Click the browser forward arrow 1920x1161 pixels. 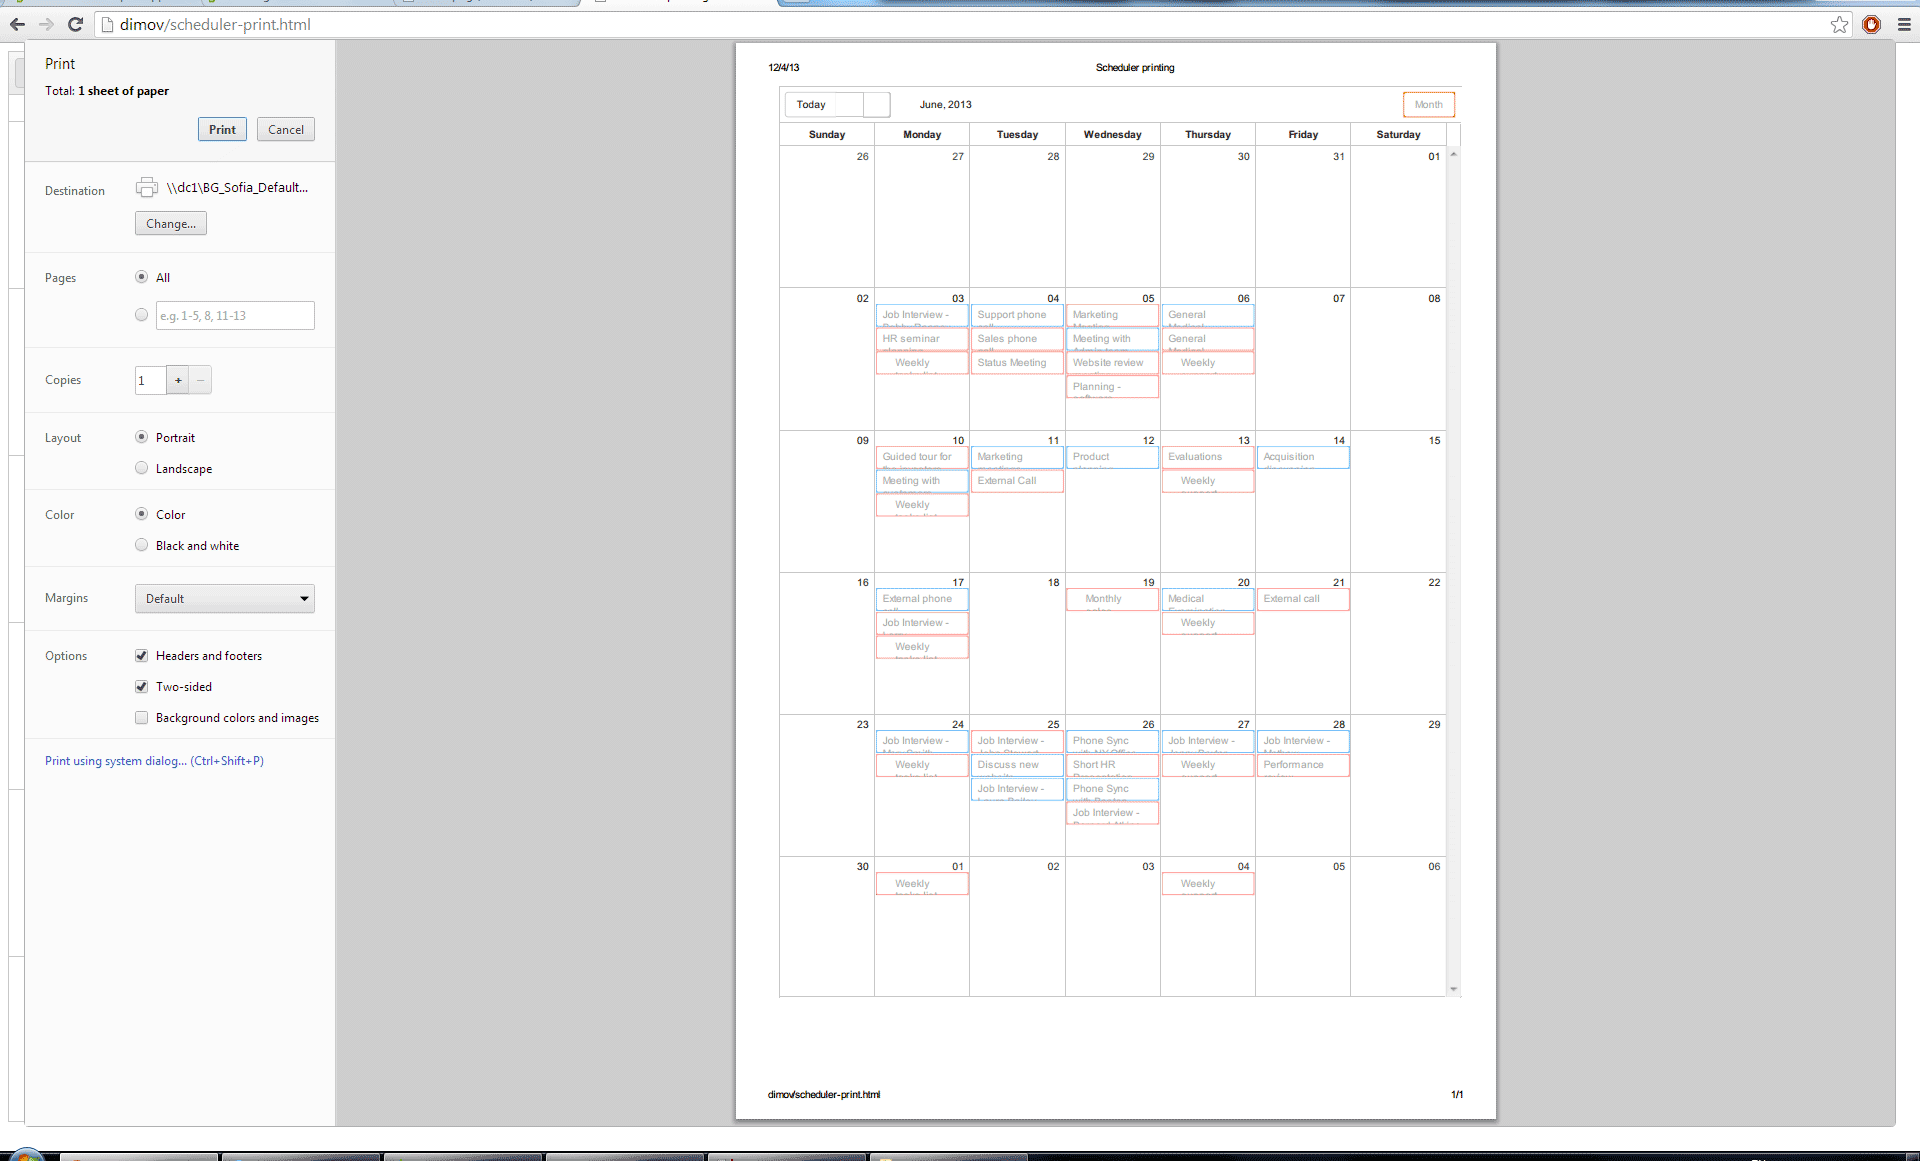click(x=46, y=24)
